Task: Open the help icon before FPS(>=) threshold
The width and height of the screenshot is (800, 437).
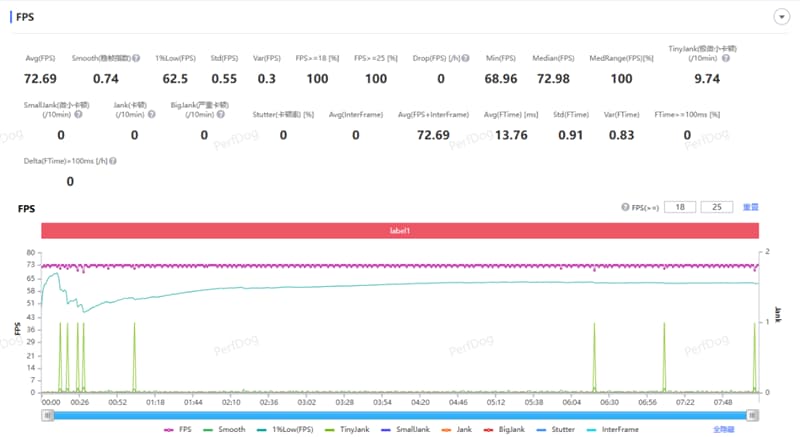Action: pos(625,207)
